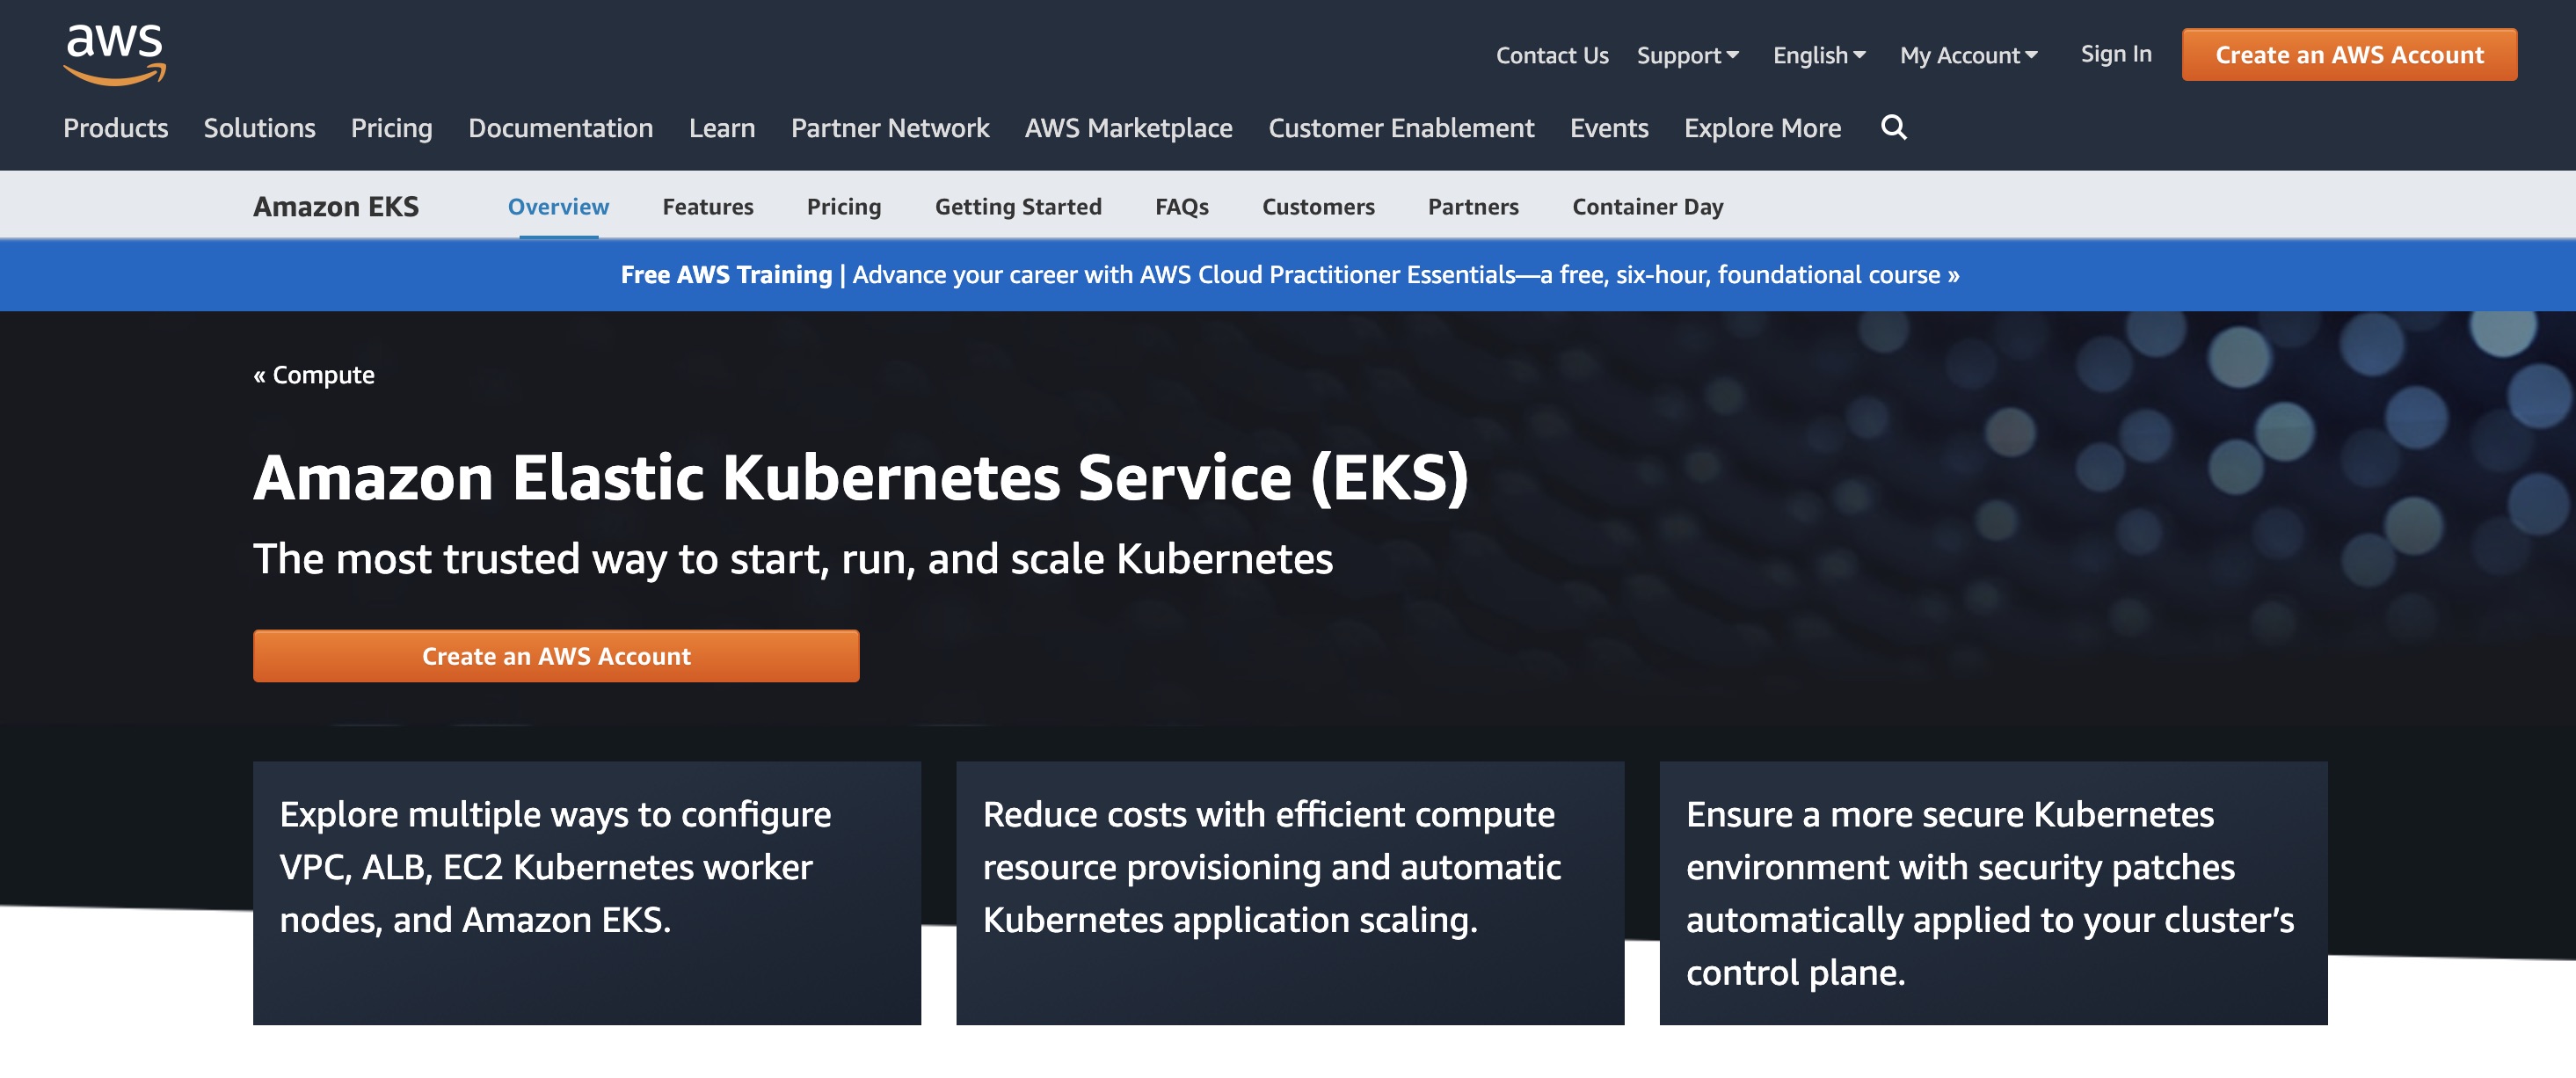Open the FAQs tab
2576x1078 pixels.
(x=1182, y=206)
